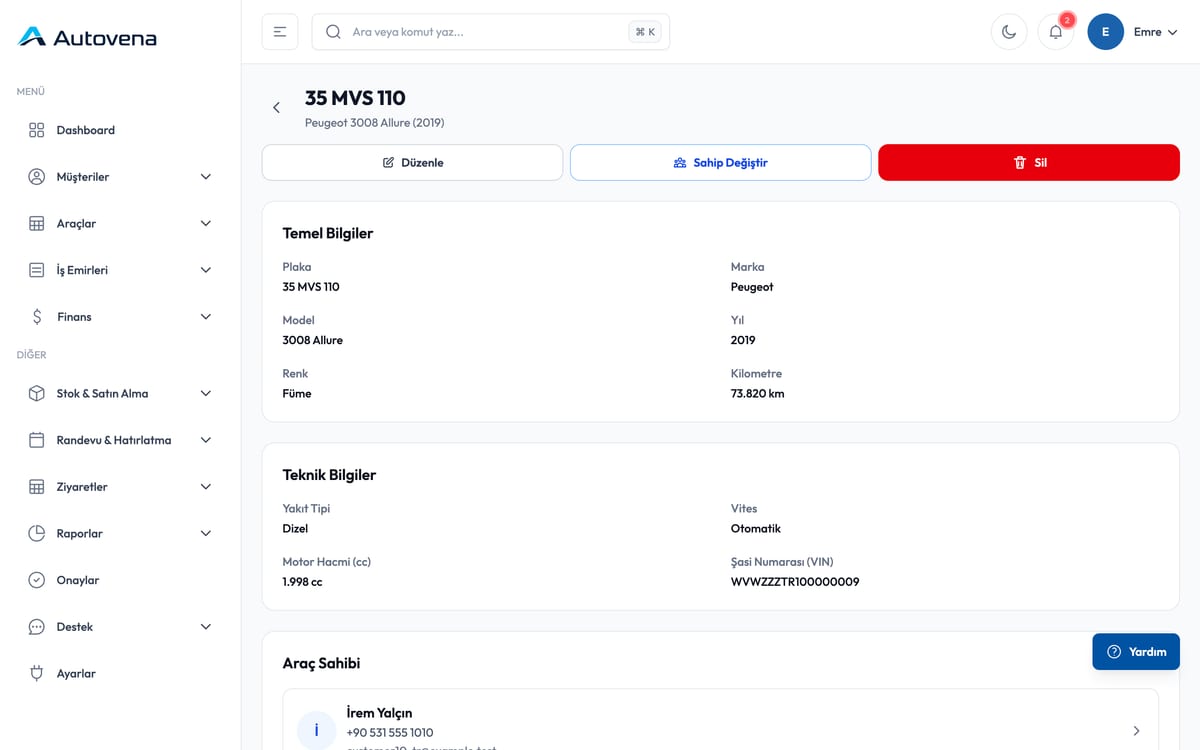This screenshot has height=750, width=1200.
Task: Click the Destek chat bubble icon
Action: 37,627
